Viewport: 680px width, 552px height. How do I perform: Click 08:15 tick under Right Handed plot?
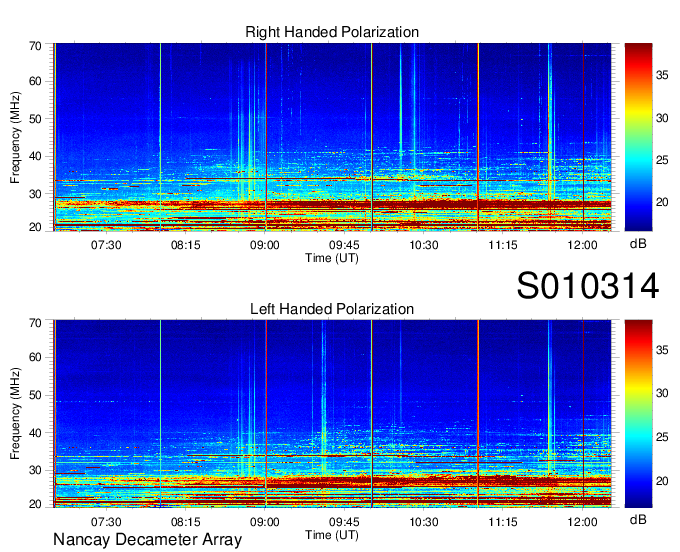point(186,245)
